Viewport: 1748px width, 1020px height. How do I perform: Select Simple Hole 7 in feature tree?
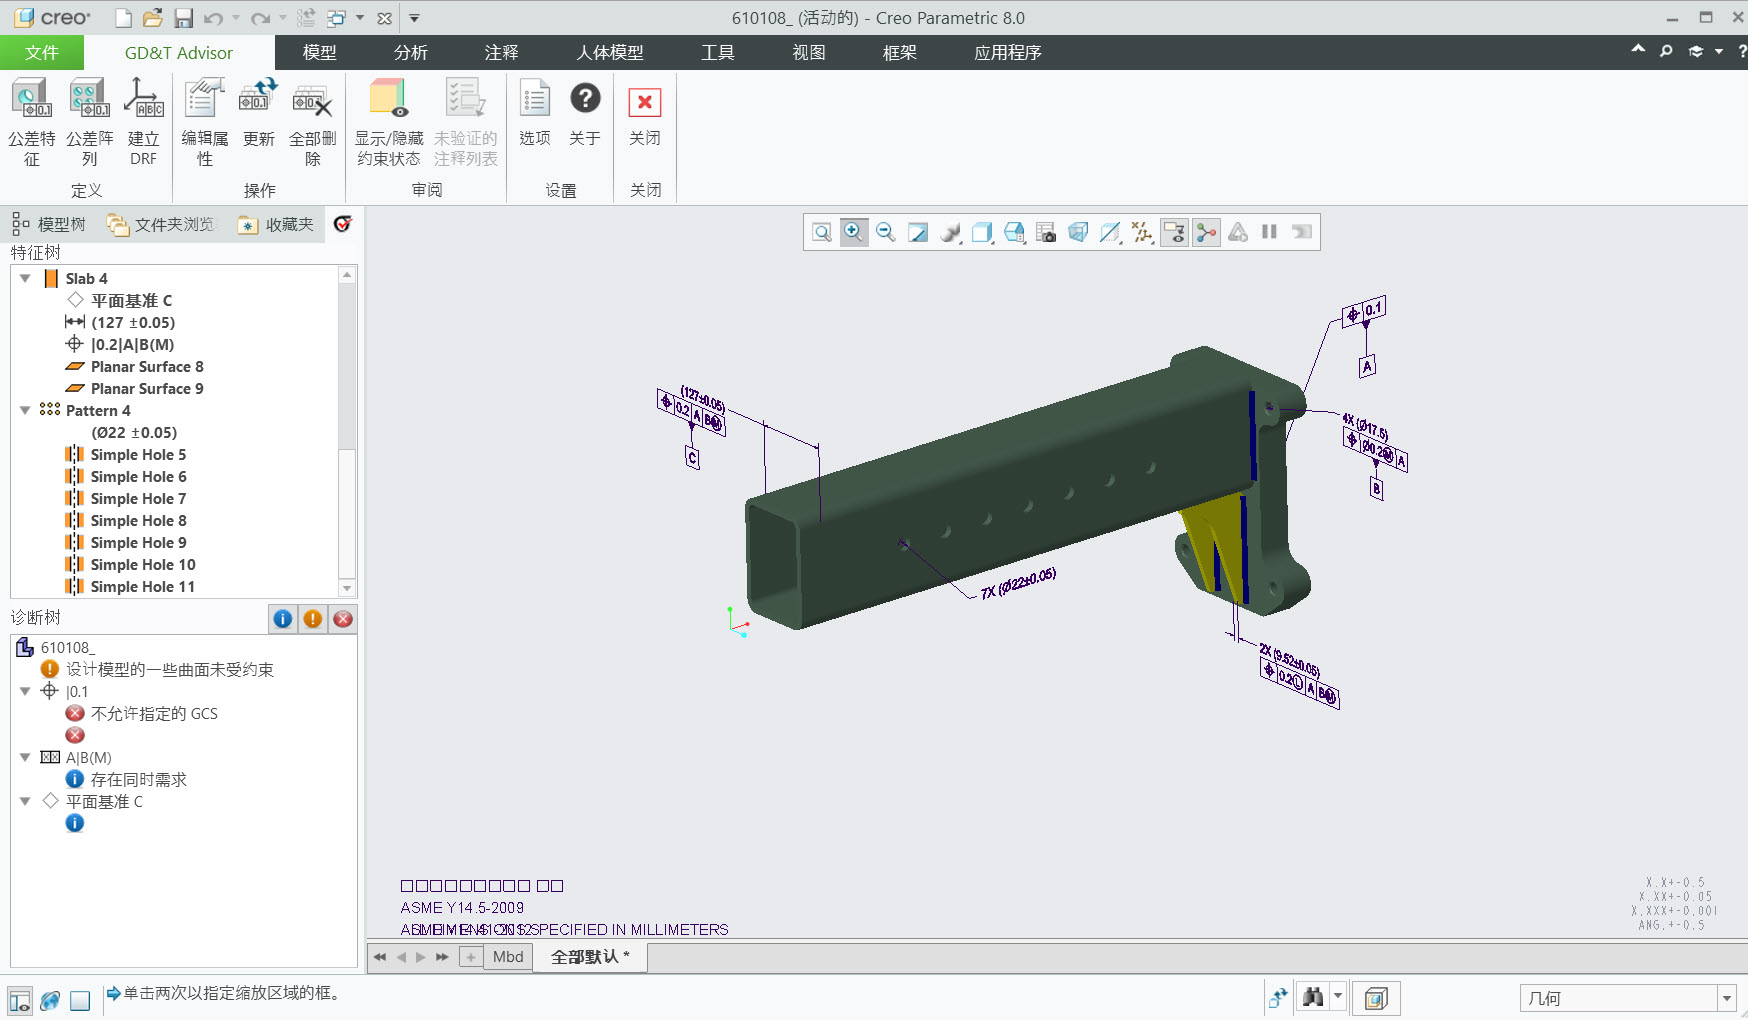point(138,499)
